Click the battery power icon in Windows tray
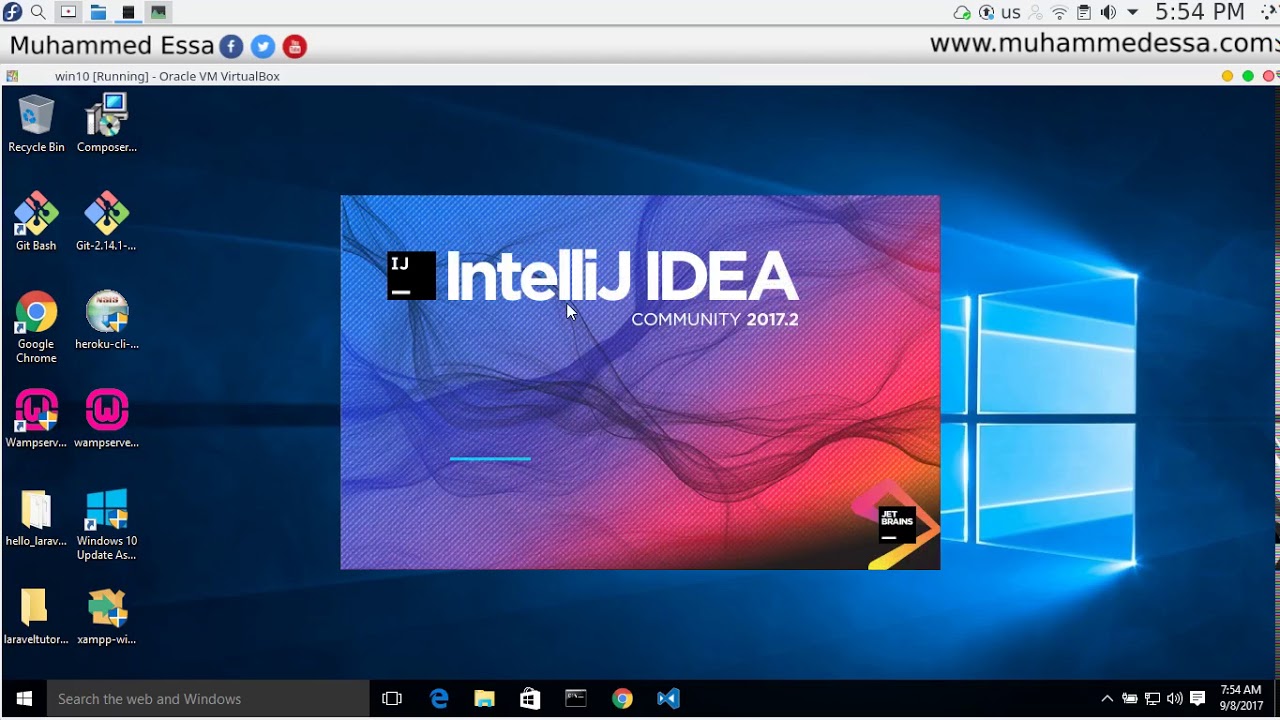The image size is (1280, 720). 1130,699
